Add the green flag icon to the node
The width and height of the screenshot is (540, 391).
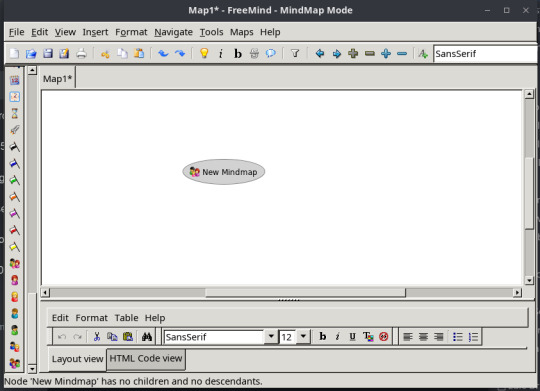point(14,180)
